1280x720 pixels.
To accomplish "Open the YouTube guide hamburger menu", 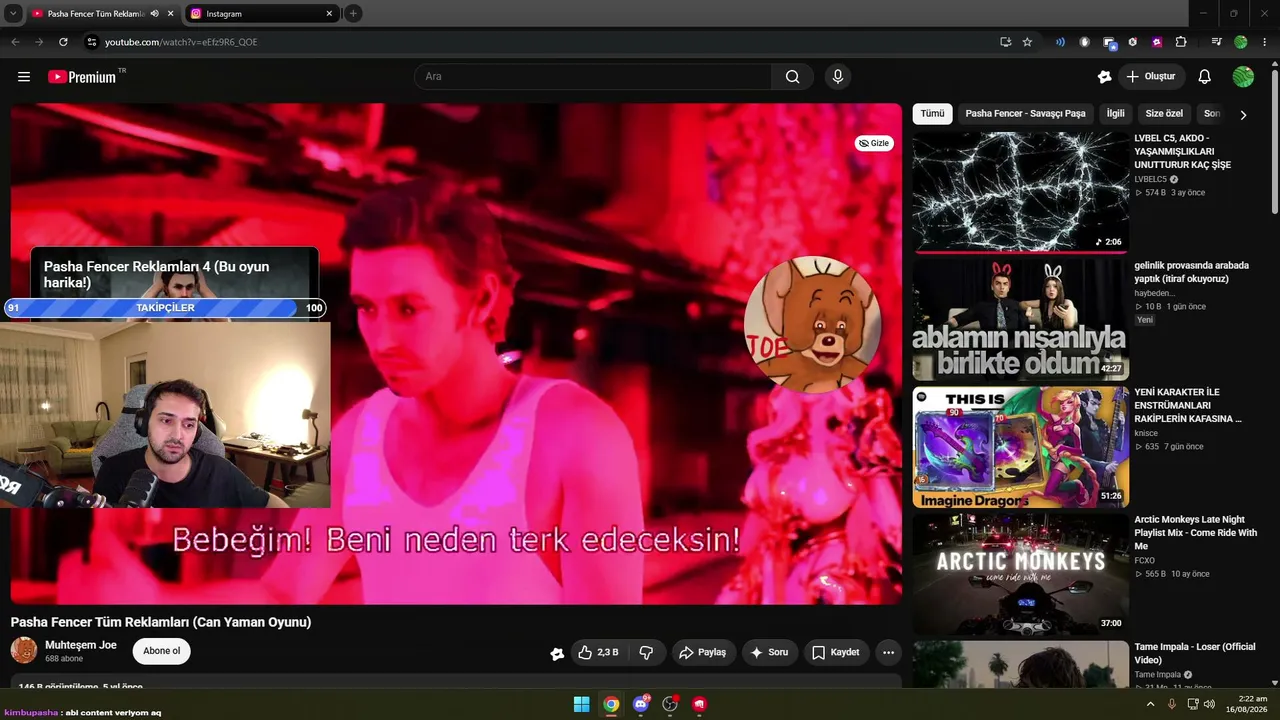I will click(x=24, y=77).
